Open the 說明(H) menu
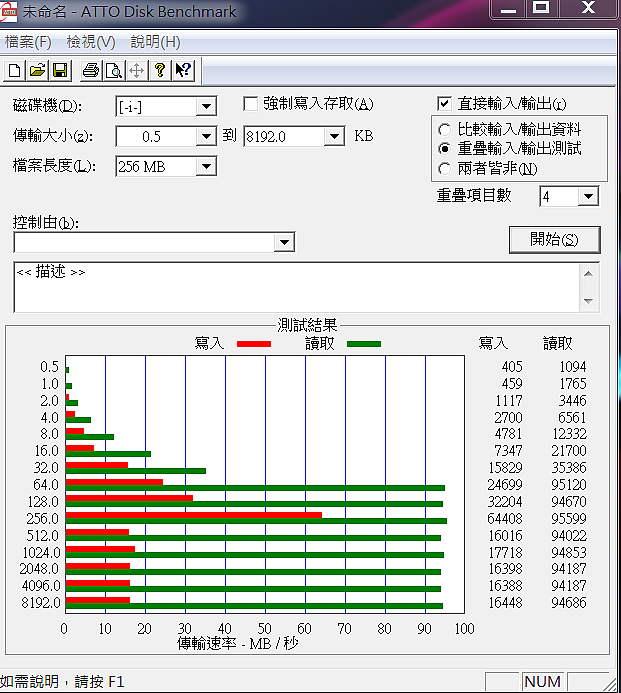The width and height of the screenshot is (621, 693). (x=156, y=42)
